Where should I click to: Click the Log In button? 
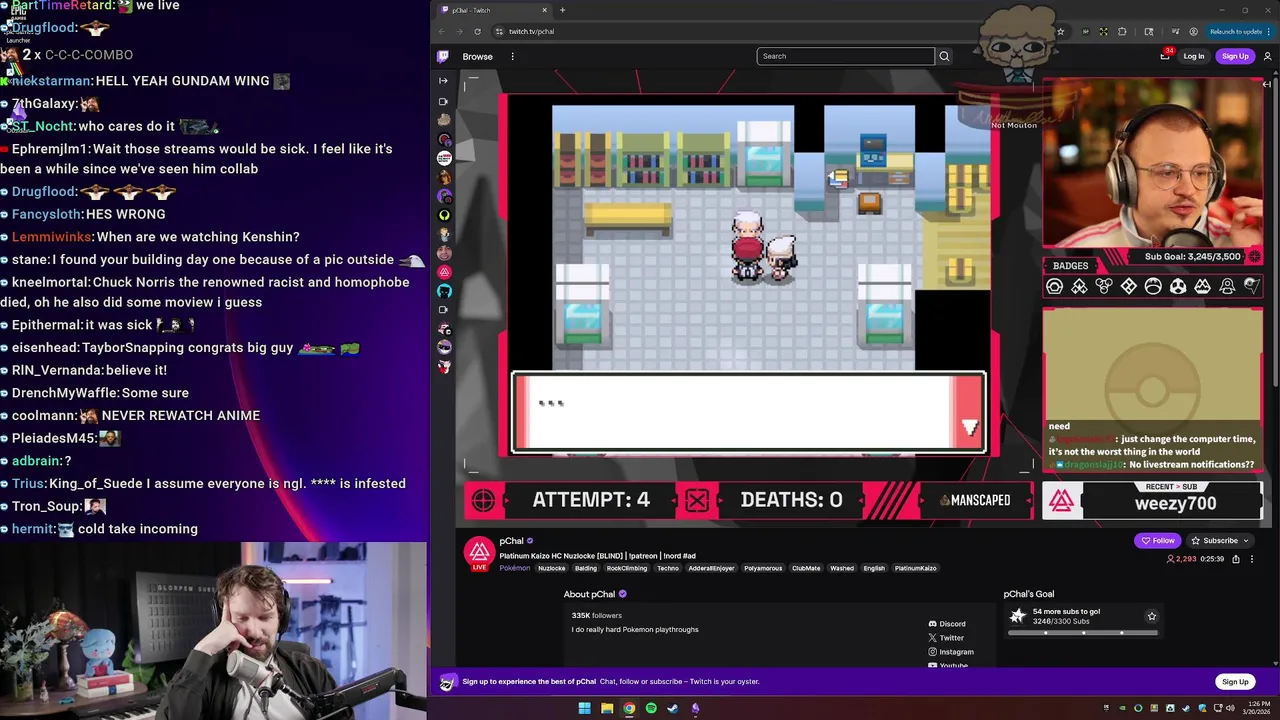click(1194, 56)
